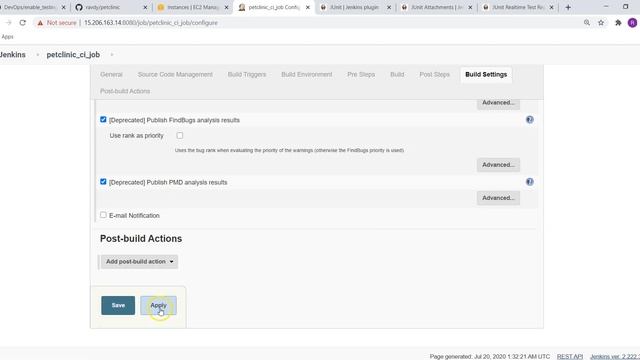Jump to Build Environment tab
Image resolution: width=640 pixels, height=360 pixels.
click(307, 74)
